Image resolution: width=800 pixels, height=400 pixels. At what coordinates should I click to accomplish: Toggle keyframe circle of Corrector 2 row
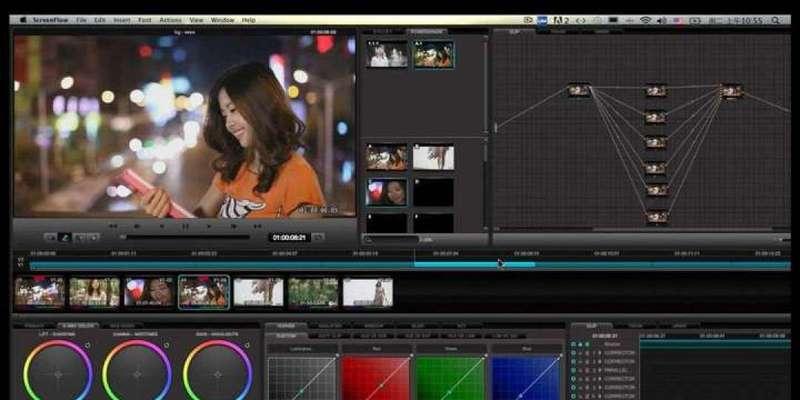tap(573, 362)
